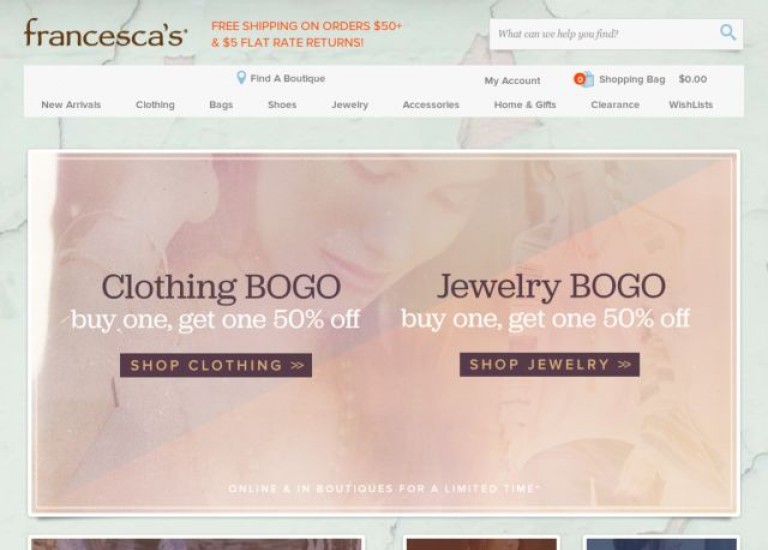Click the Shop Jewelry button

[550, 364]
